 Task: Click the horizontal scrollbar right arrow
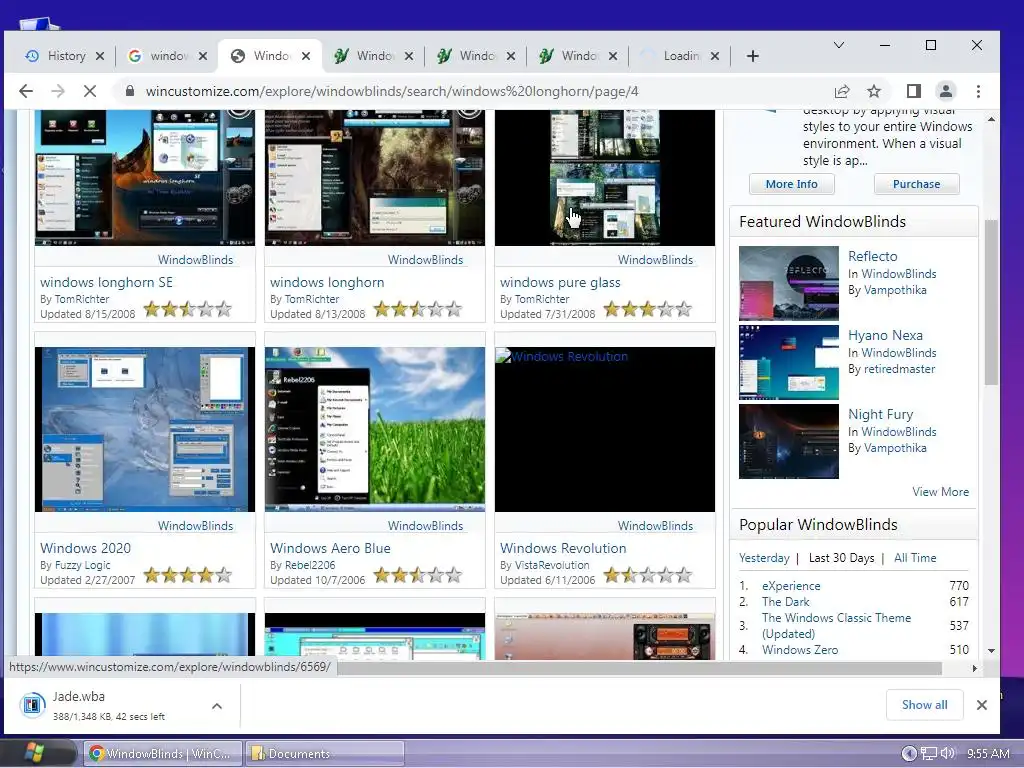974,668
